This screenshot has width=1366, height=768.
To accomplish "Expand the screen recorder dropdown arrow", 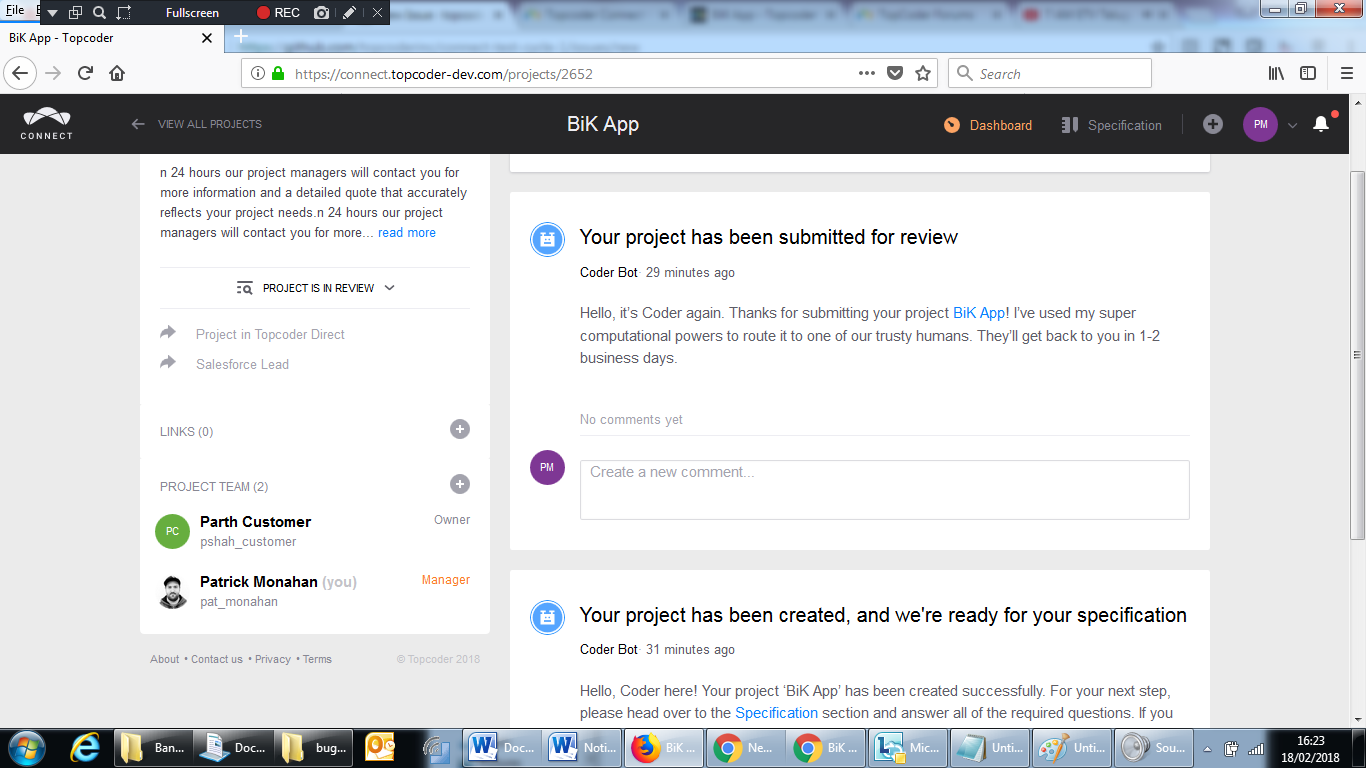I will [52, 13].
